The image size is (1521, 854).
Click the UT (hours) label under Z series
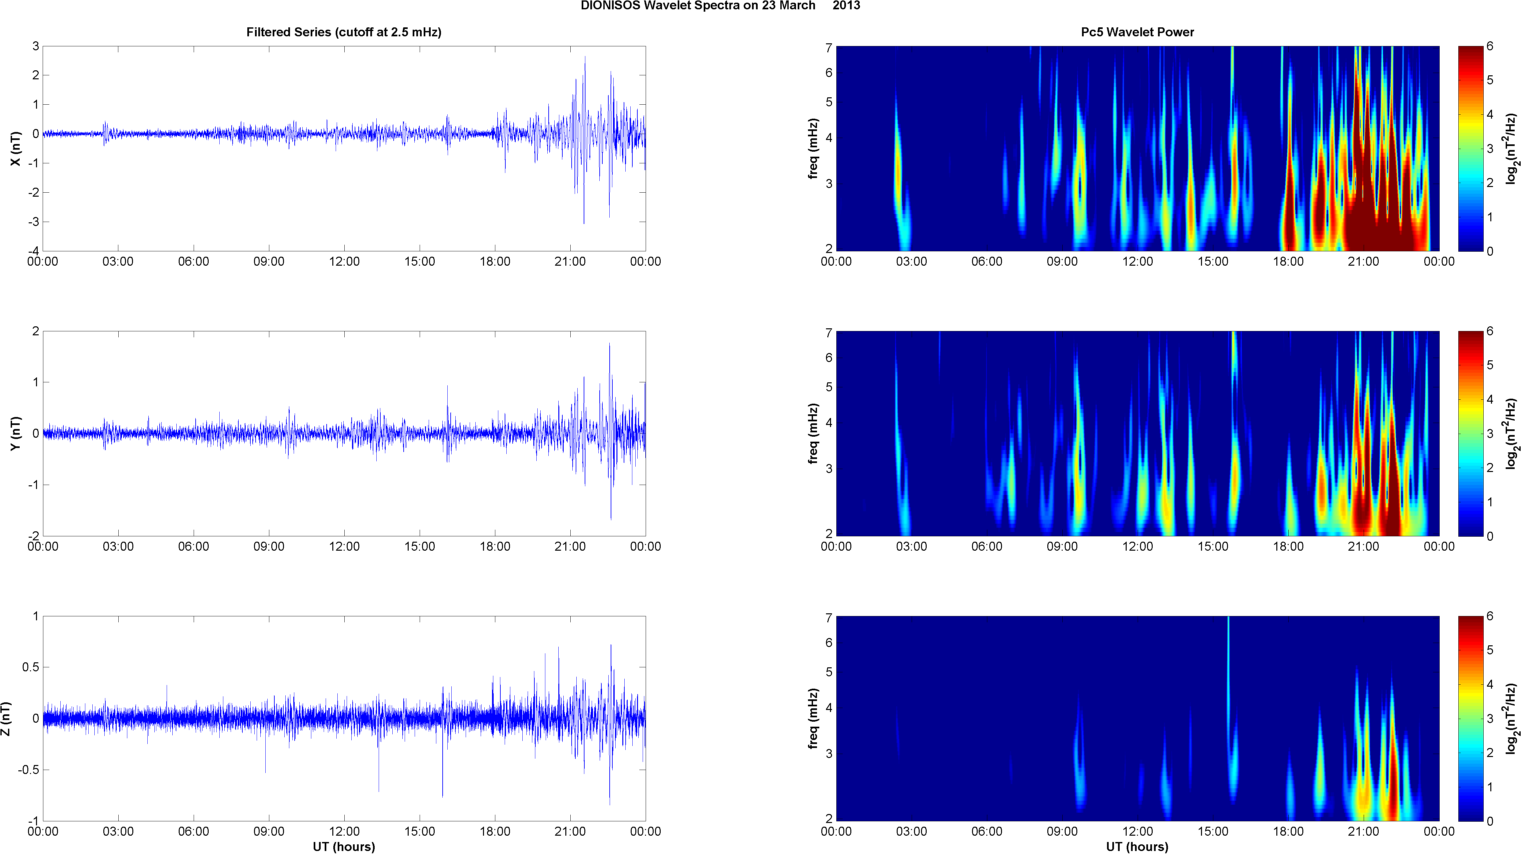[x=344, y=847]
